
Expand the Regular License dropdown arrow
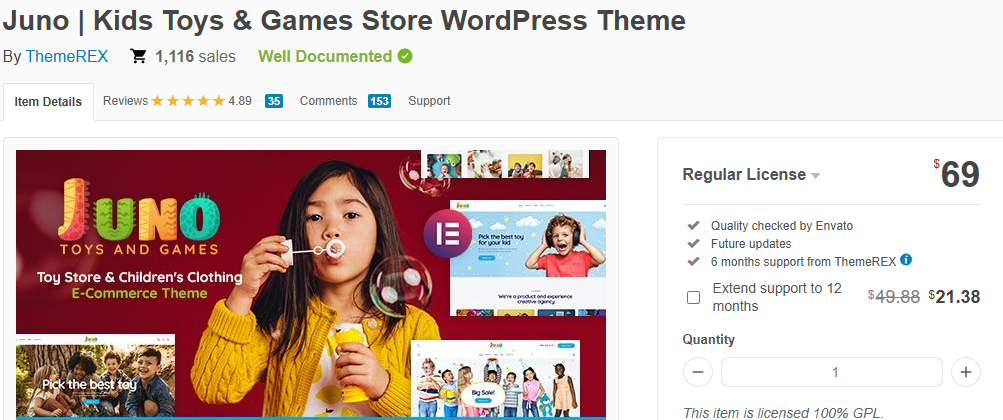[x=816, y=176]
